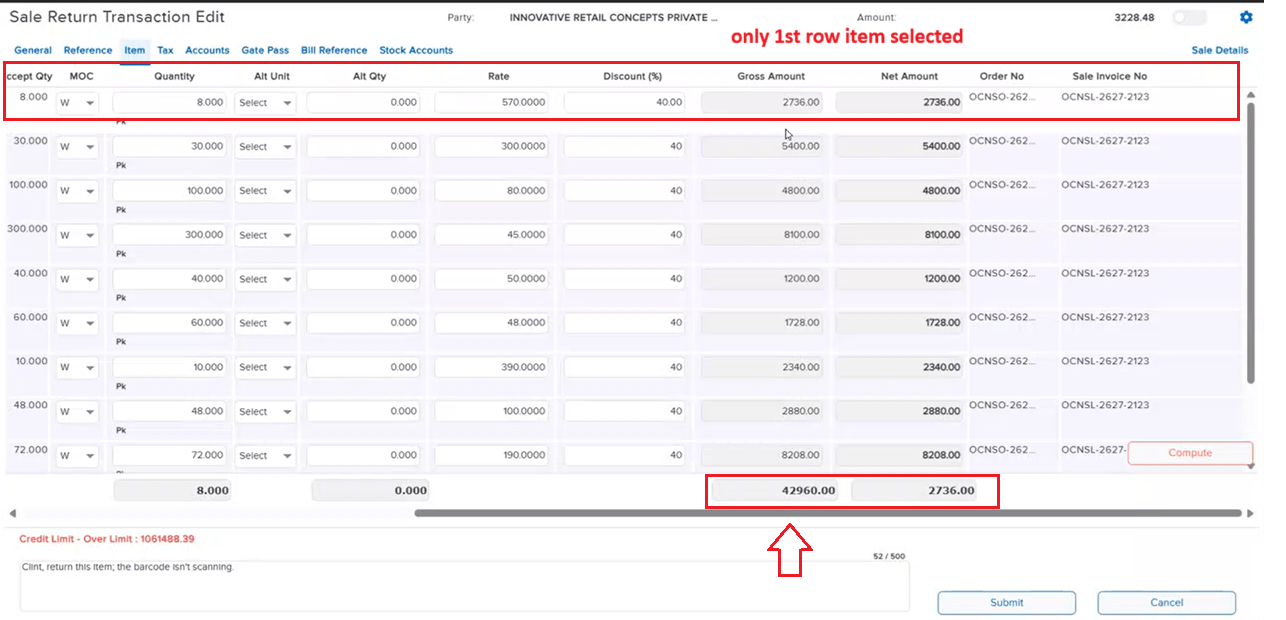Click the remarks text box about barcode

[464, 585]
